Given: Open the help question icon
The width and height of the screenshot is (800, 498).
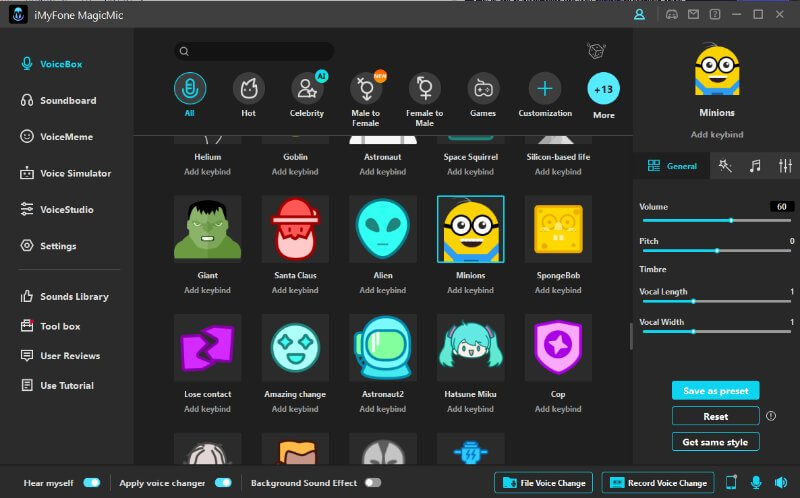Looking at the screenshot, I should tap(715, 15).
